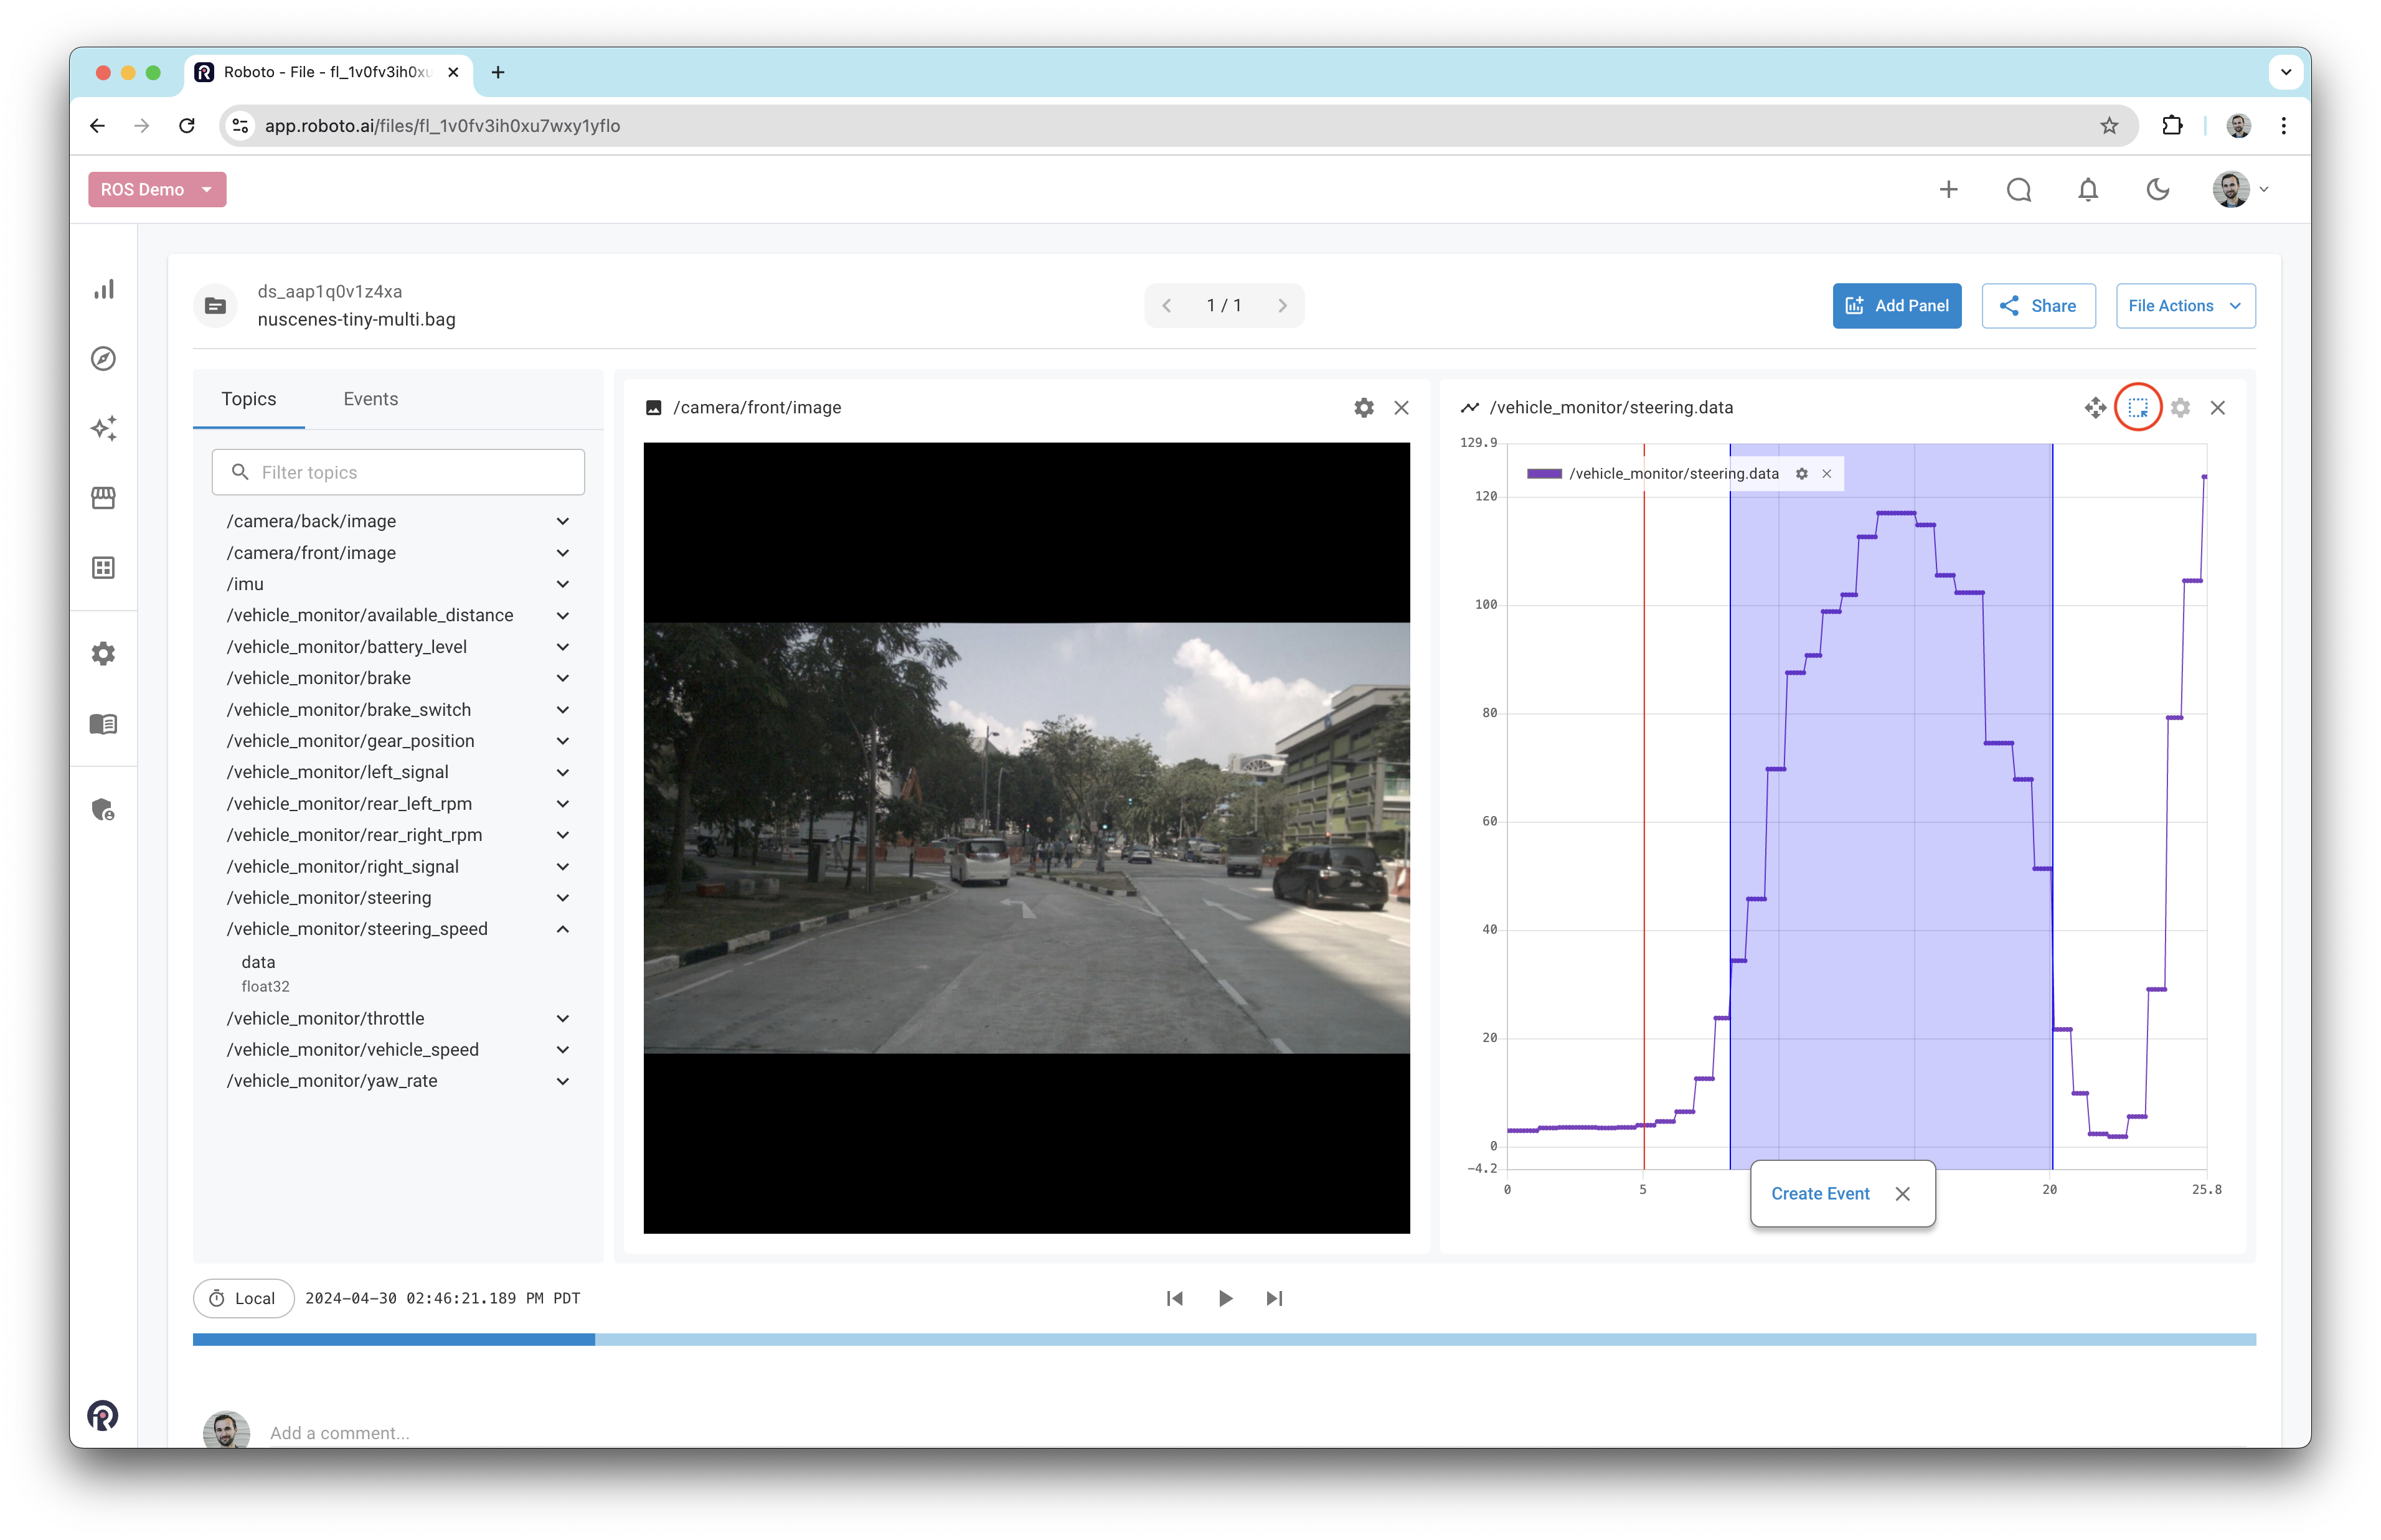Expand the /imu topic
This screenshot has width=2381, height=1540.
tap(562, 584)
